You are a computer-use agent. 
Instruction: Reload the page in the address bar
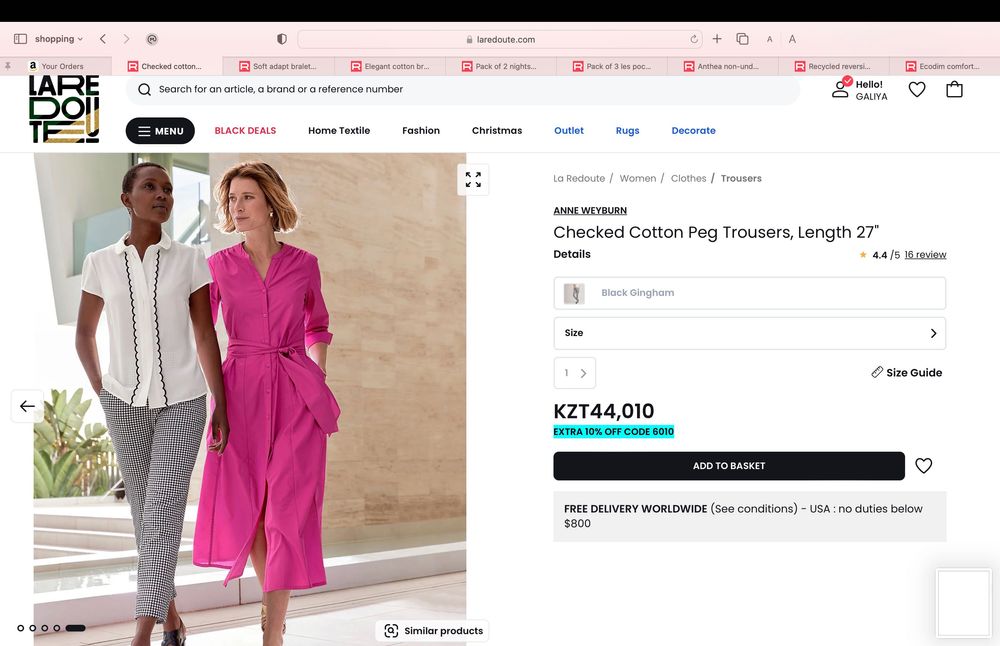(x=694, y=39)
